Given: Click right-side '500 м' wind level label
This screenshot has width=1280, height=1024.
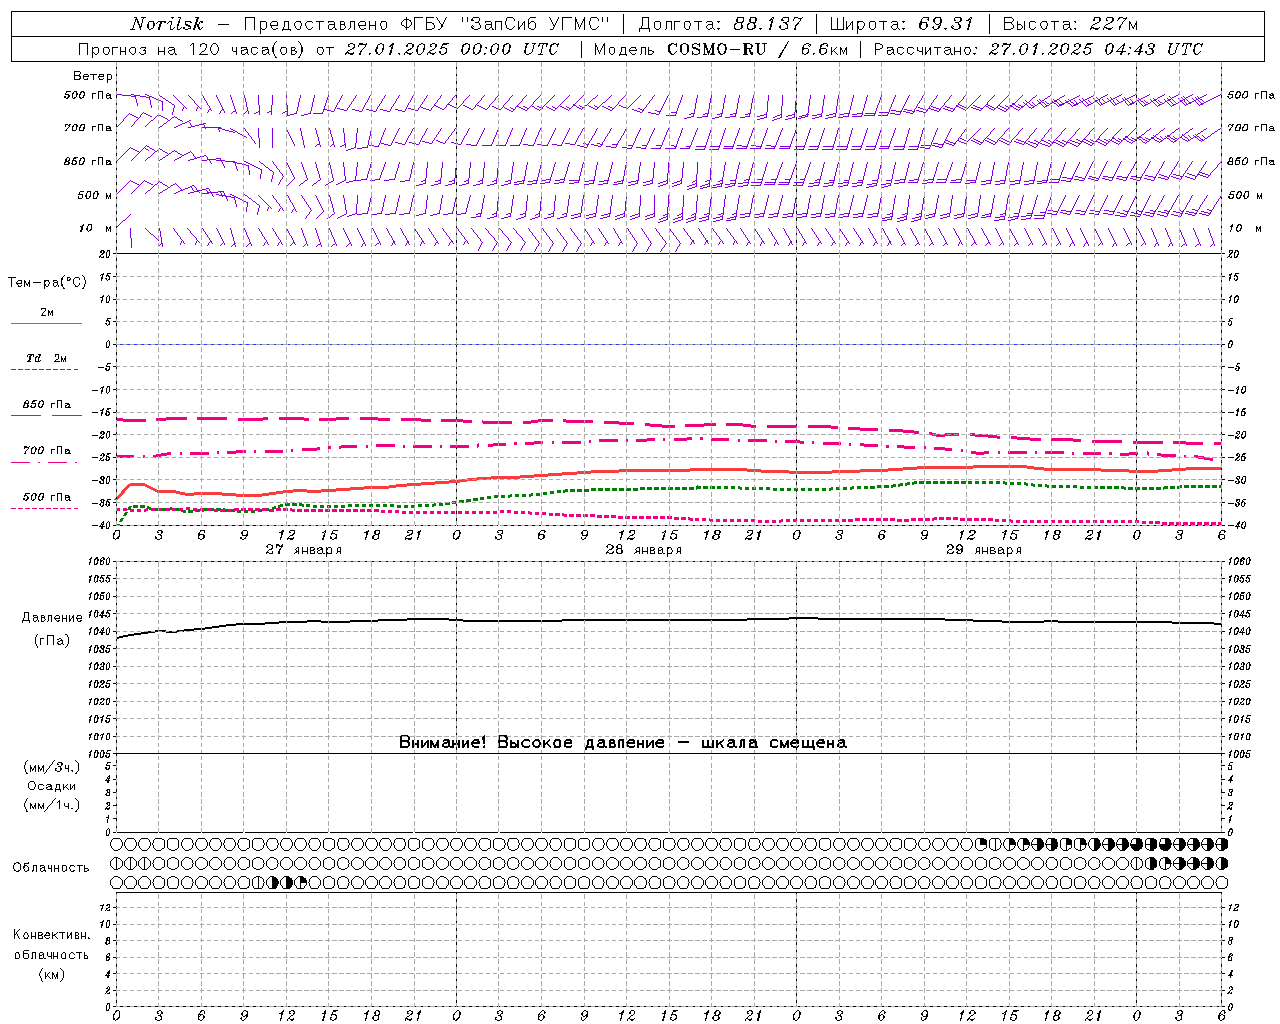Looking at the screenshot, I should click(1245, 195).
